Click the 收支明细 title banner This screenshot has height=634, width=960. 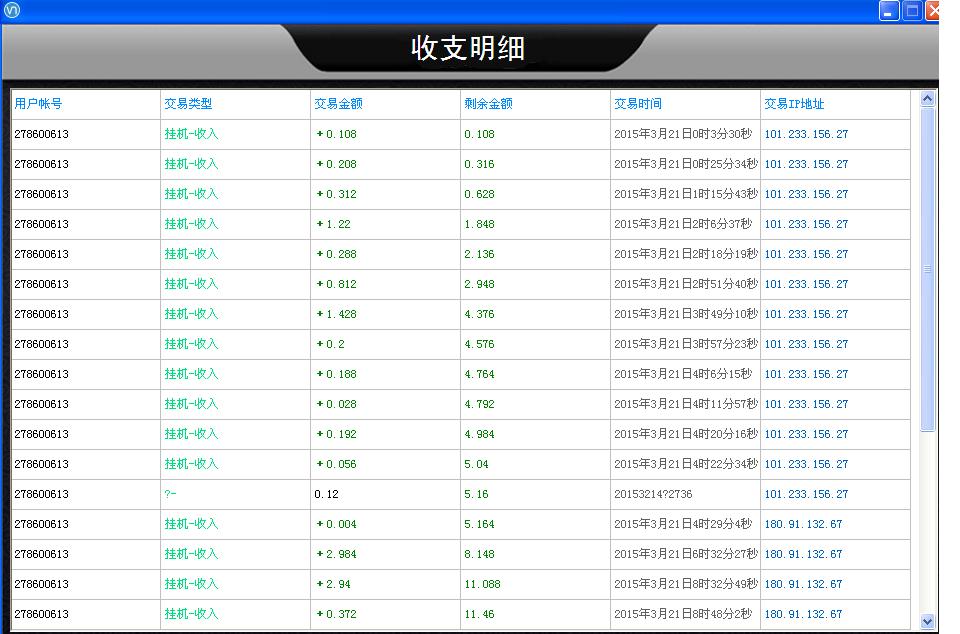pos(470,48)
